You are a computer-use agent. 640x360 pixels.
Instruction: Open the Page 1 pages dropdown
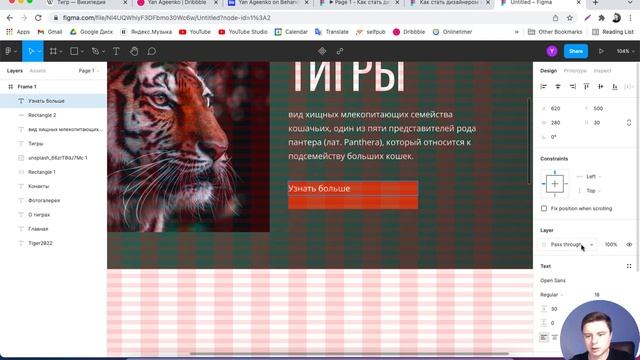point(89,71)
